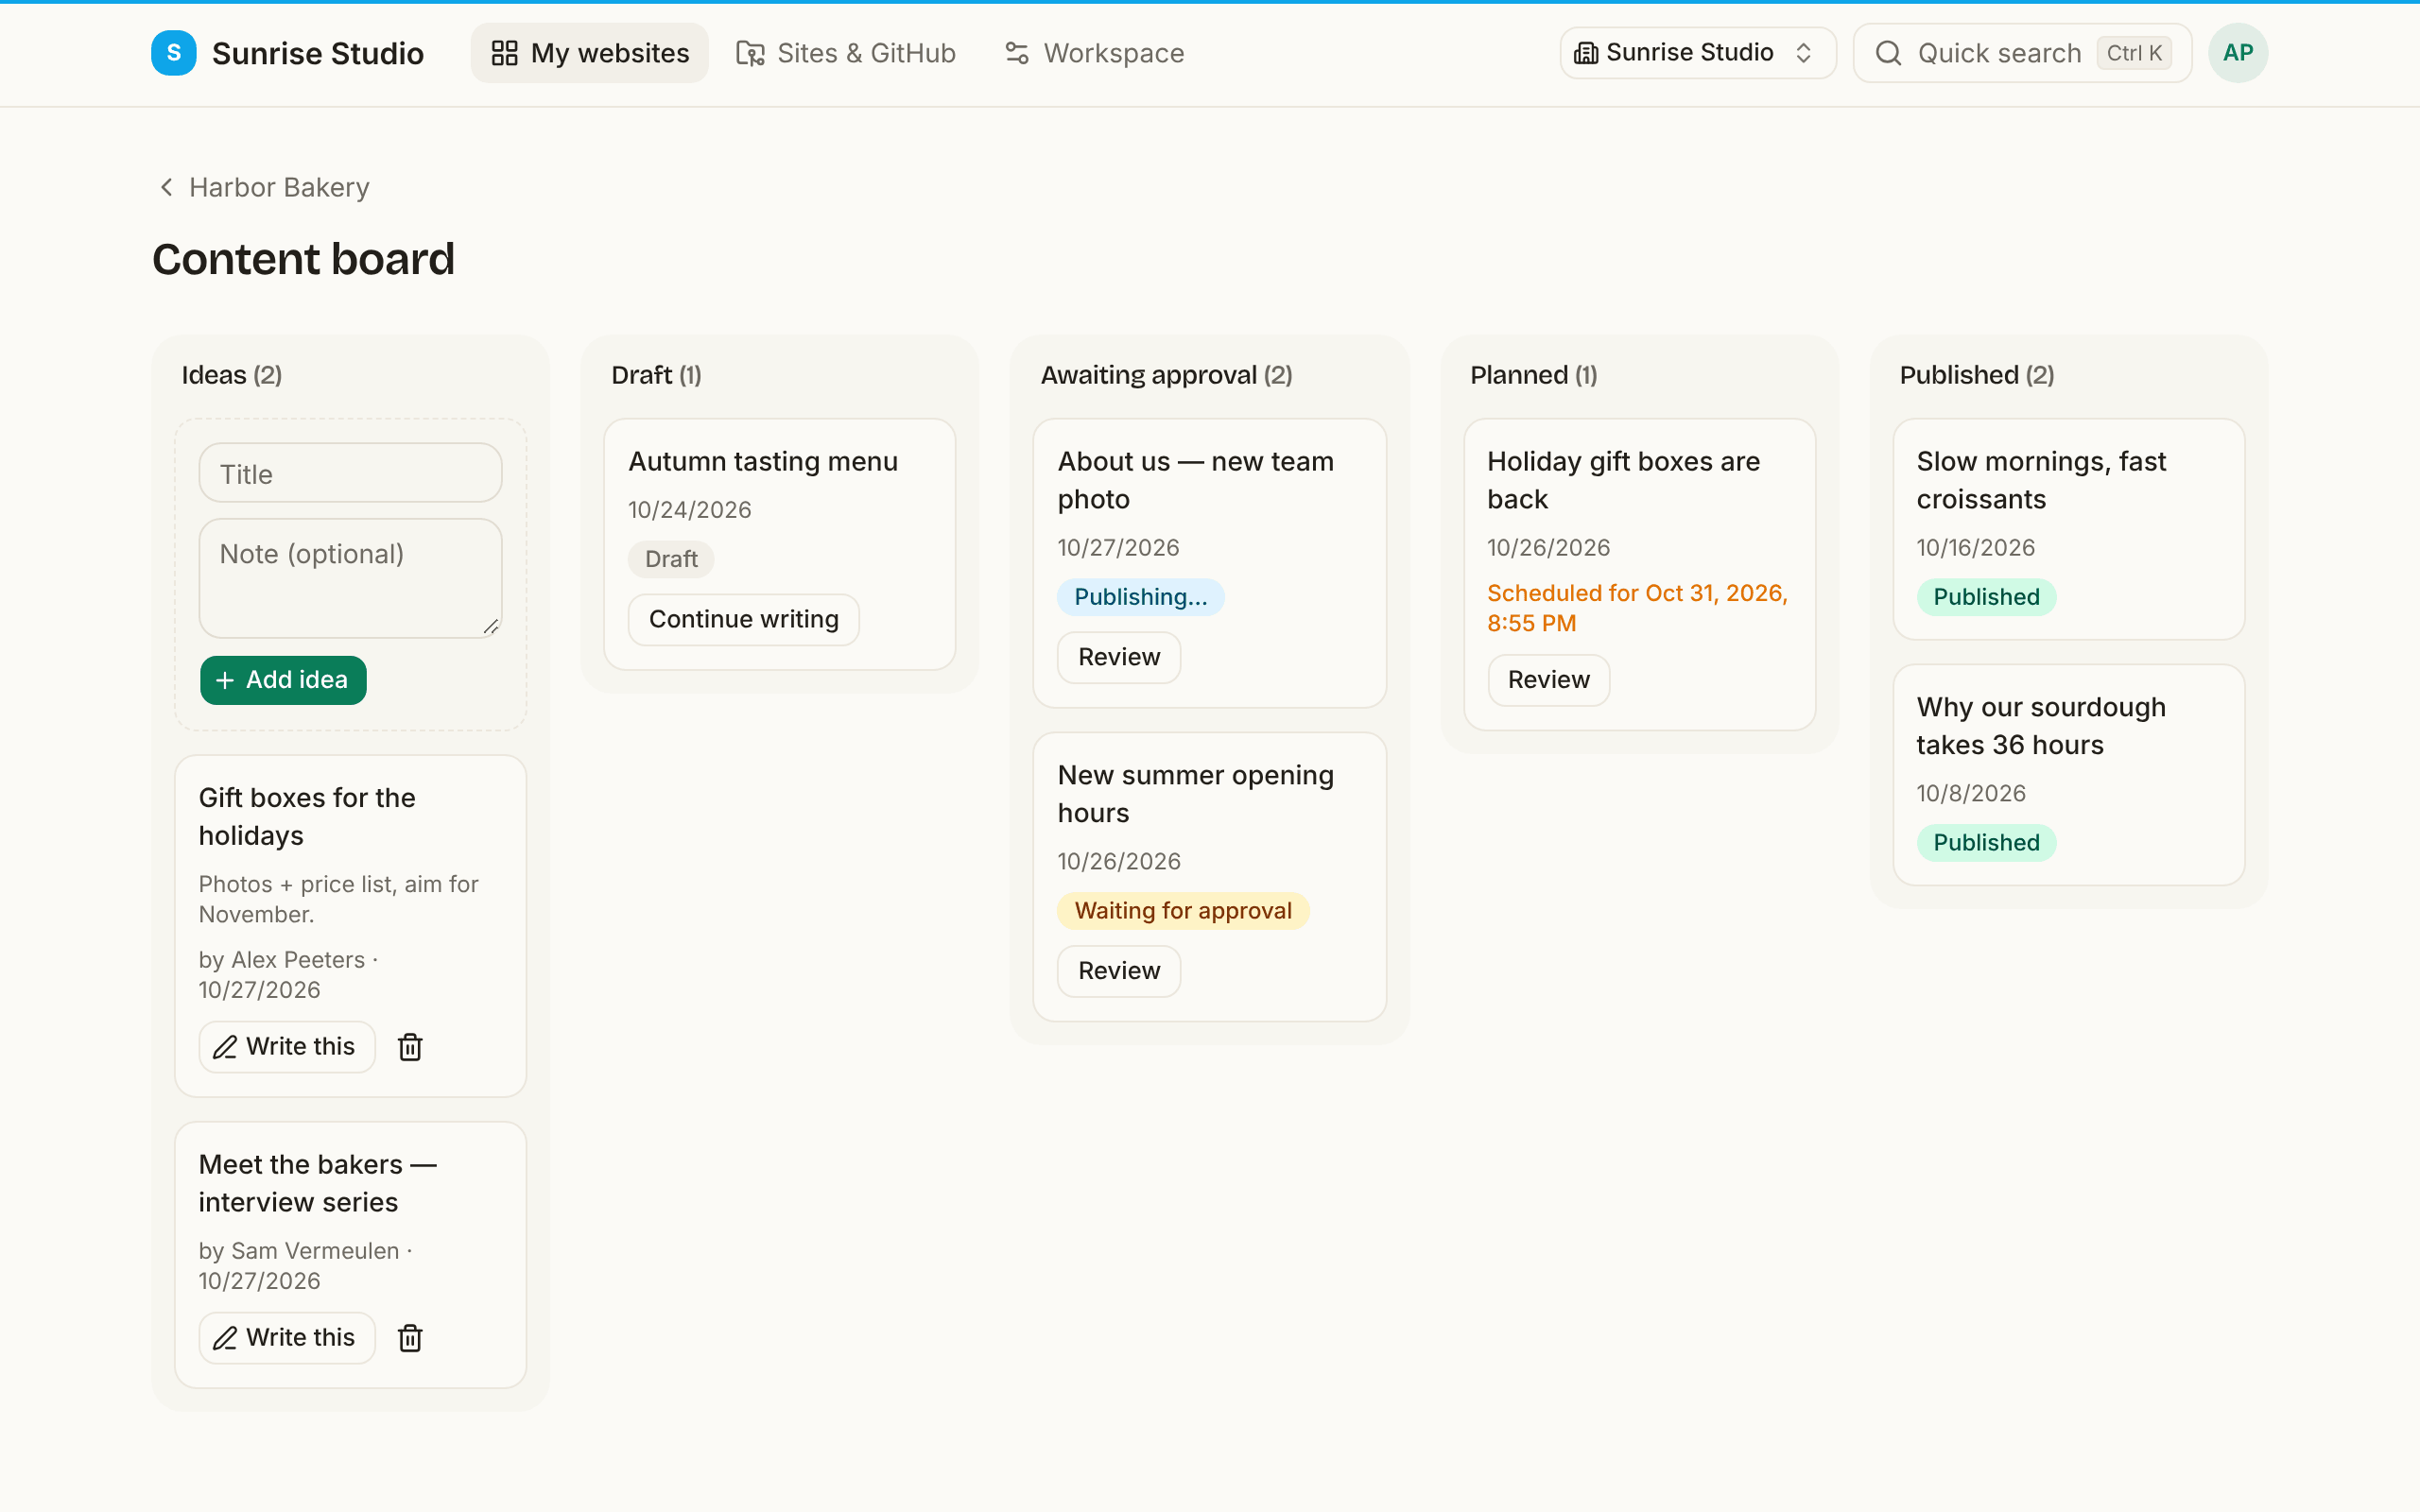The image size is (2420, 1512).
Task: Review New summer opening hours post
Action: (x=1119, y=971)
